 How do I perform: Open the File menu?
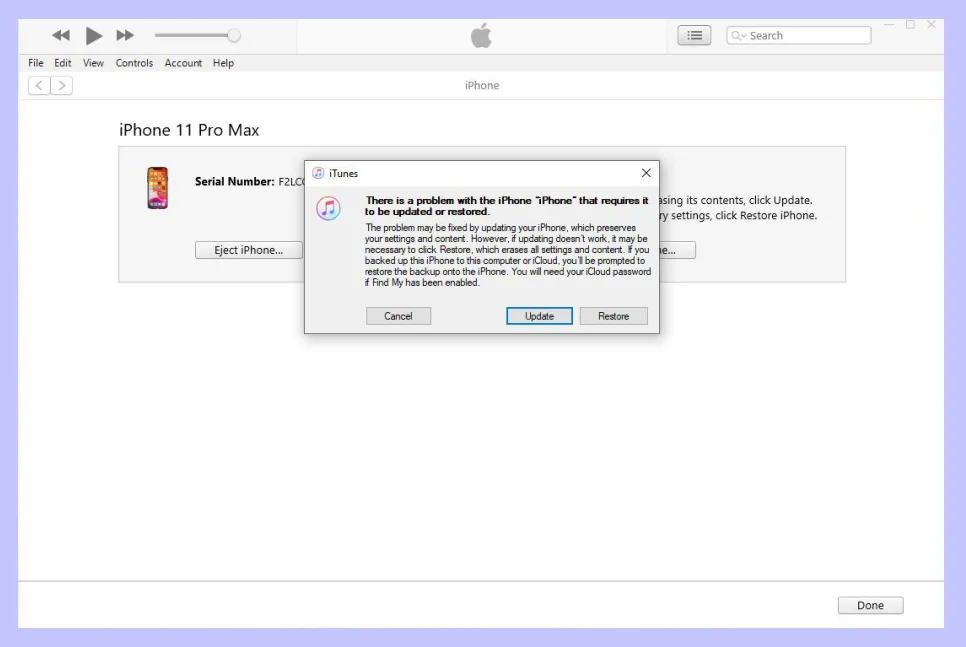click(36, 63)
